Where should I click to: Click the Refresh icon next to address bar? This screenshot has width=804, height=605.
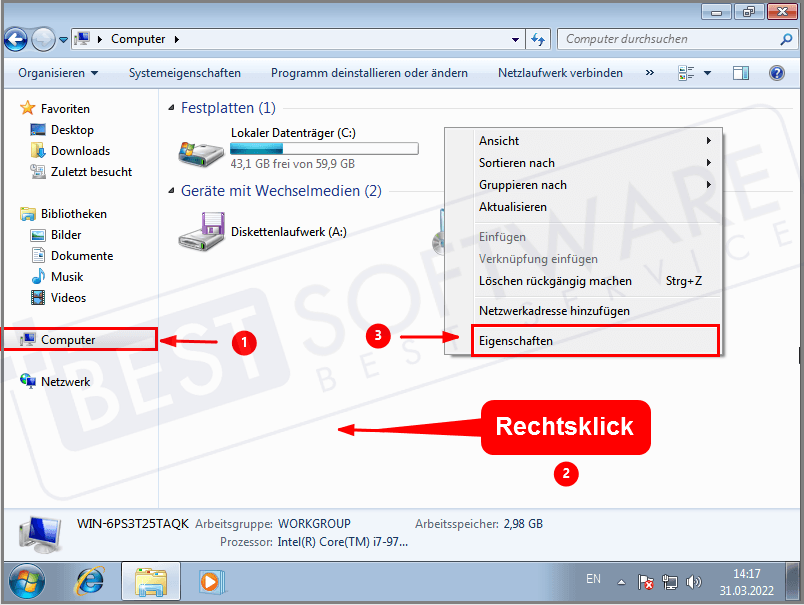coord(538,39)
